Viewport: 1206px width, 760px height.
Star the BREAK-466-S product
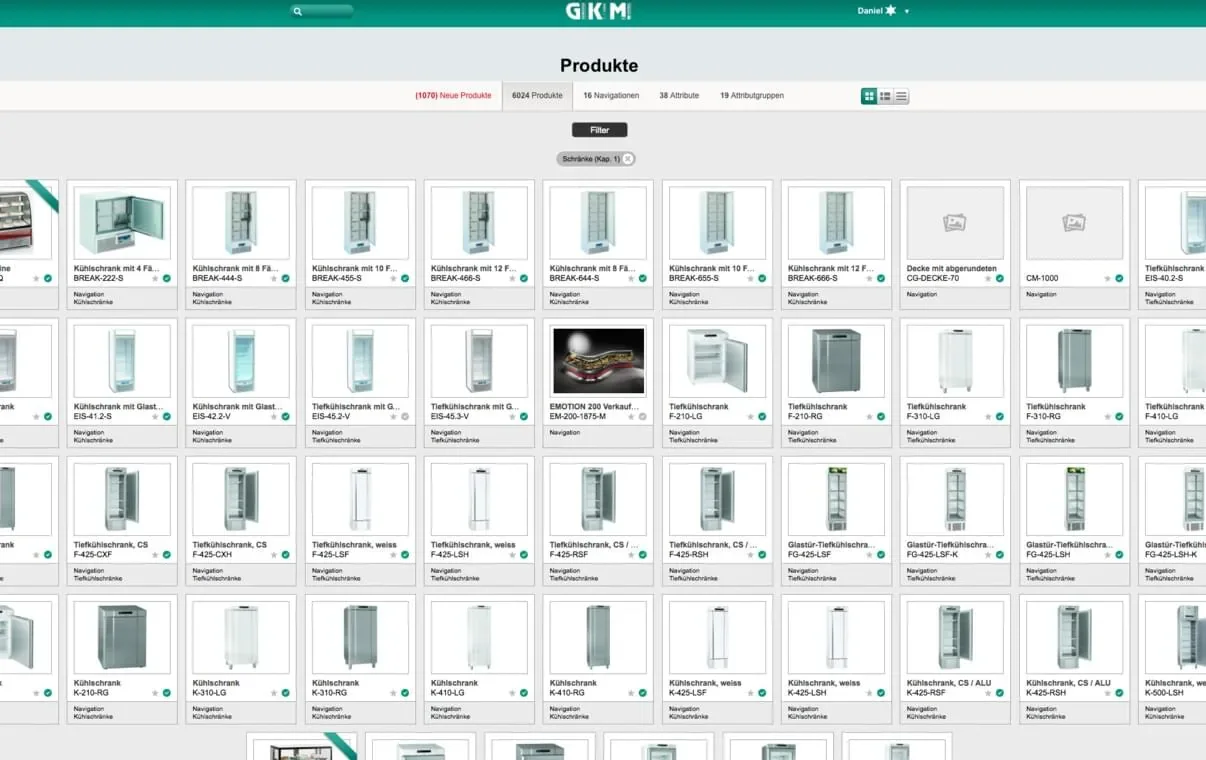pyautogui.click(x=513, y=278)
